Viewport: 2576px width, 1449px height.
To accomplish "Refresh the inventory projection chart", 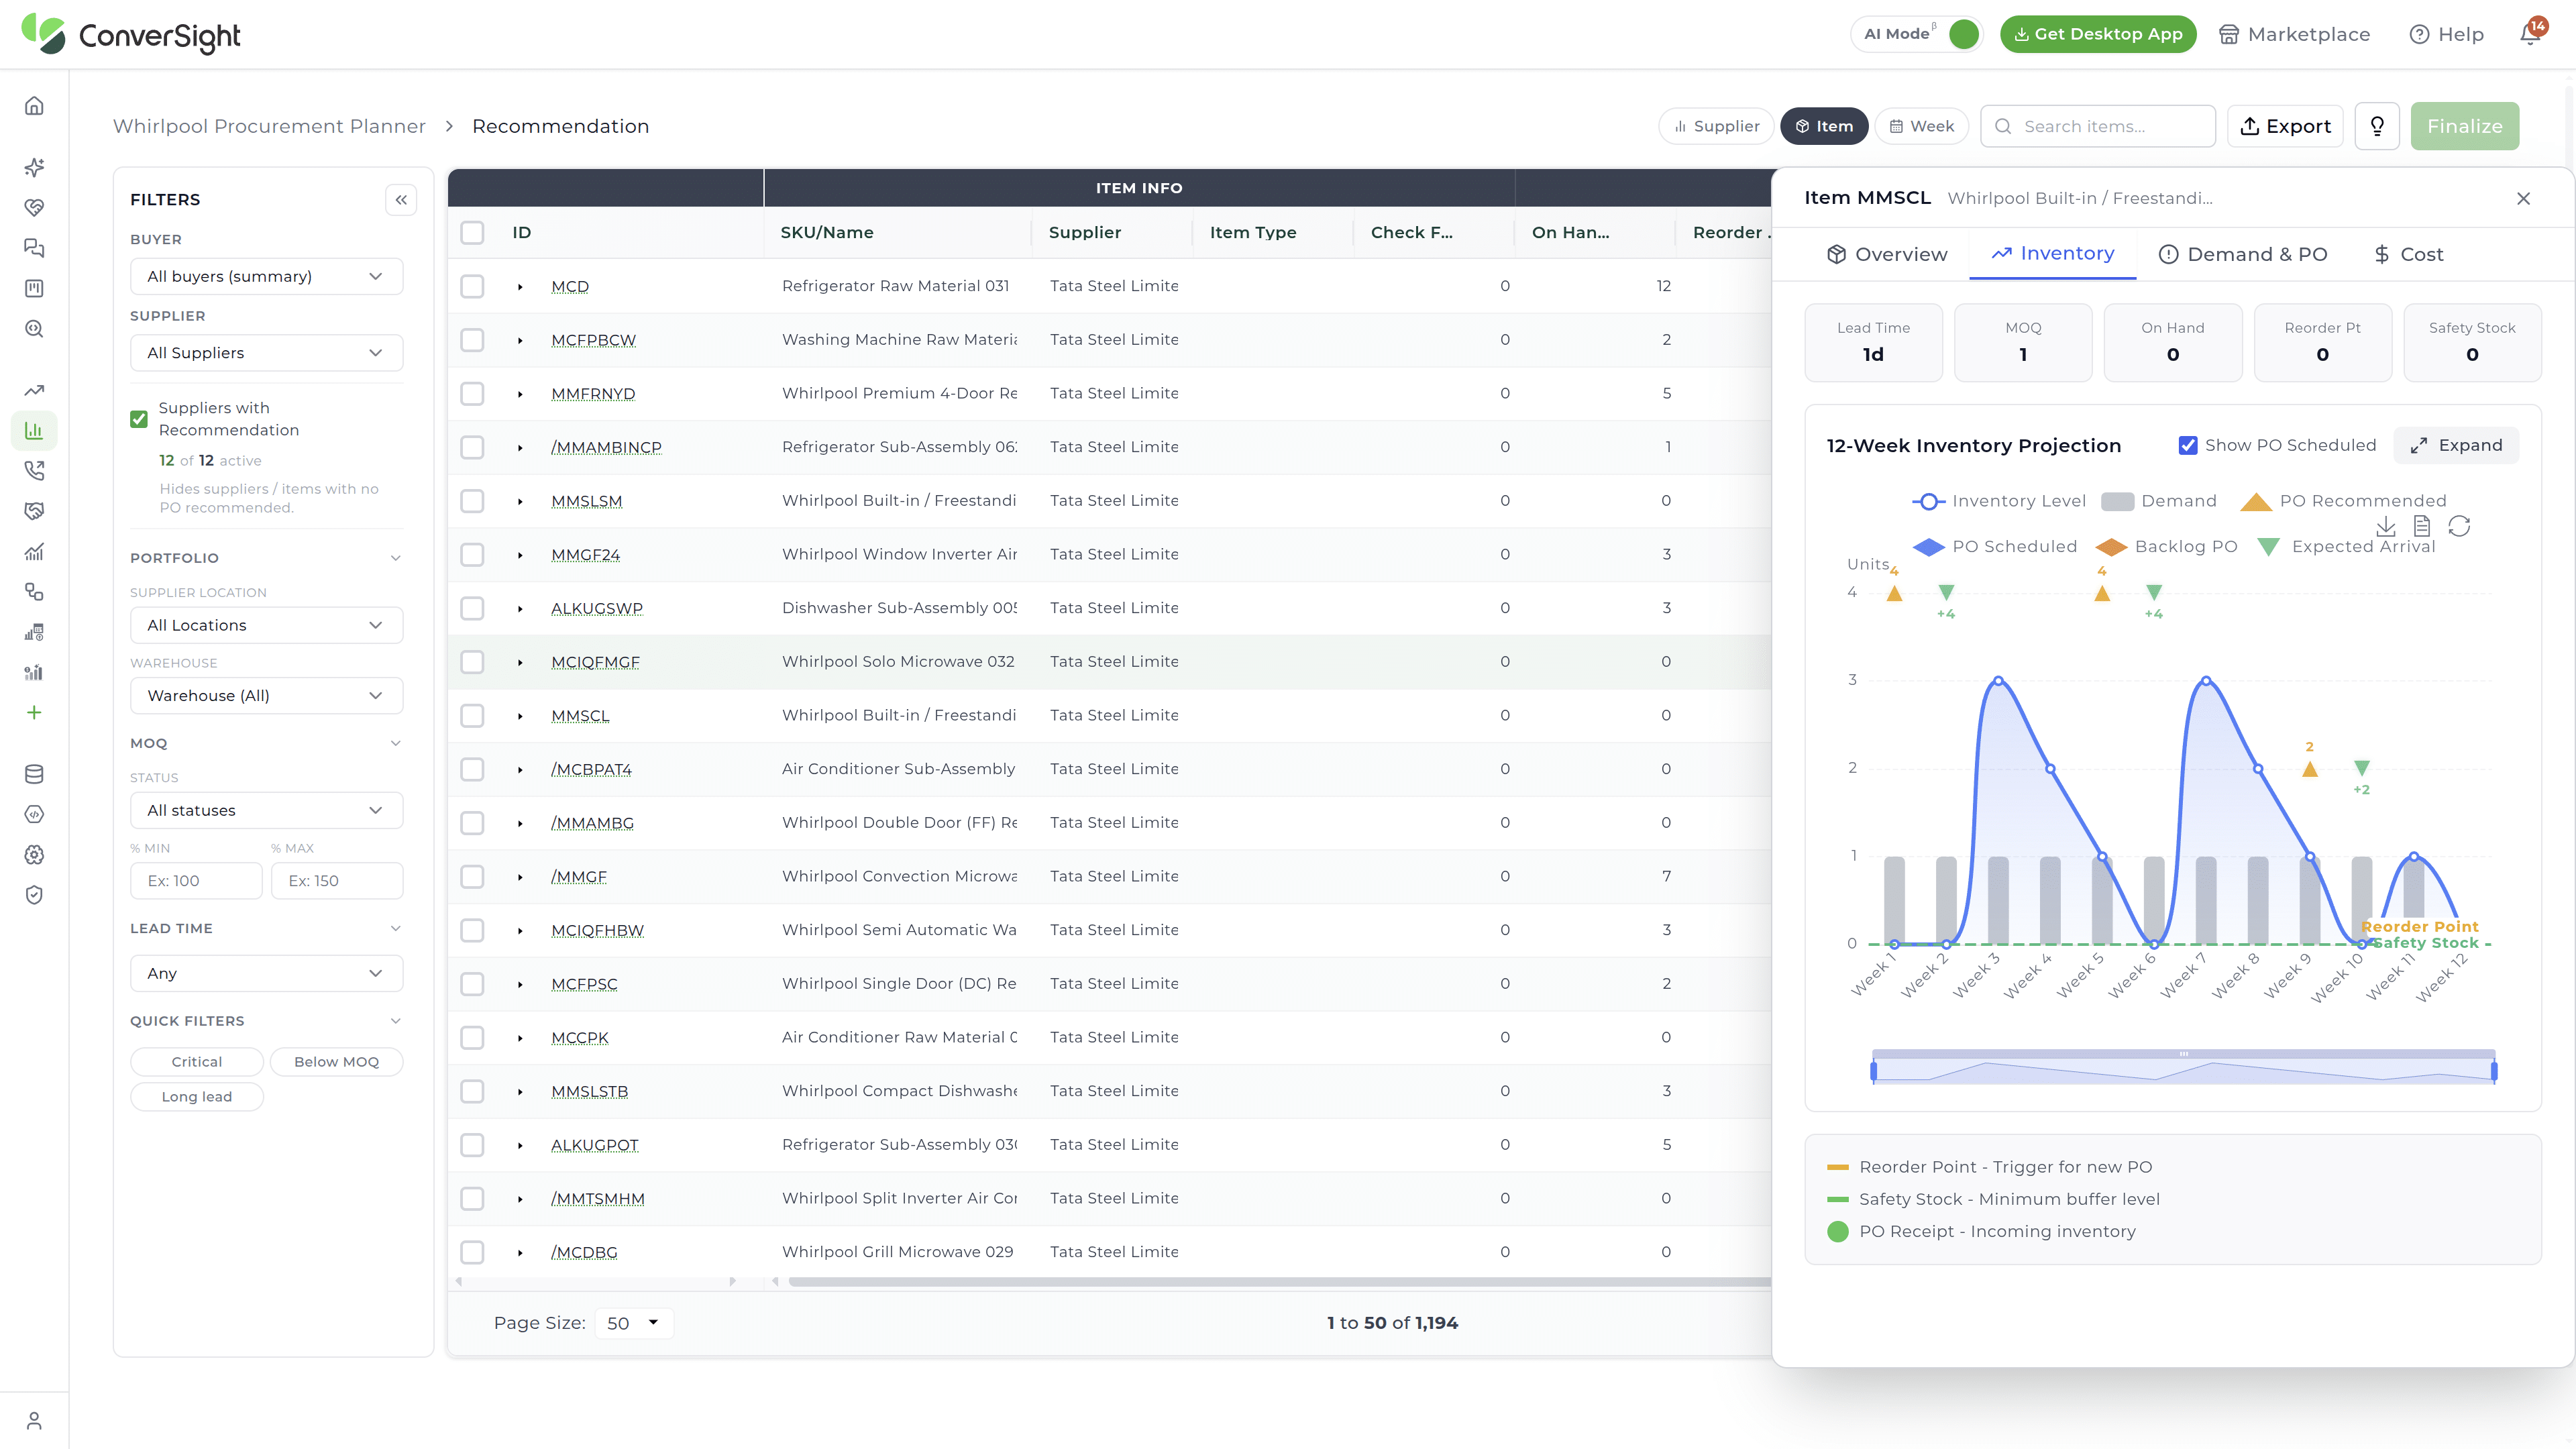I will [x=2459, y=526].
